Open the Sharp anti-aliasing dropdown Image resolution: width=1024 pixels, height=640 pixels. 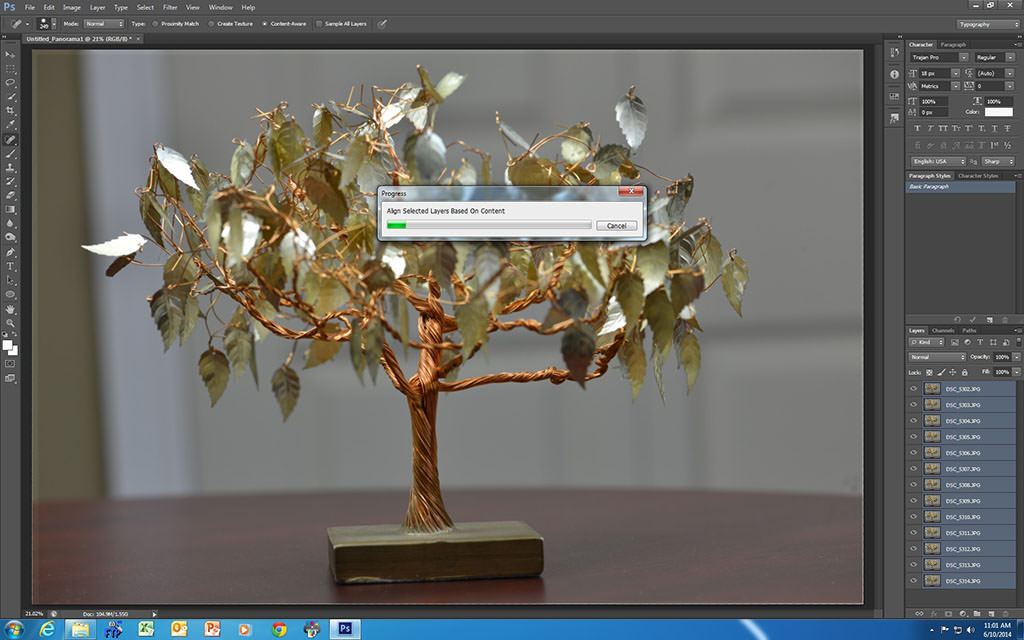999,161
